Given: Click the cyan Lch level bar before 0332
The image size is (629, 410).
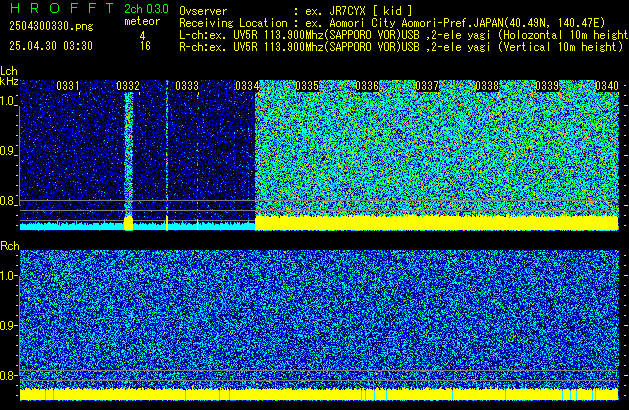Looking at the screenshot, I should pyautogui.click(x=72, y=226).
